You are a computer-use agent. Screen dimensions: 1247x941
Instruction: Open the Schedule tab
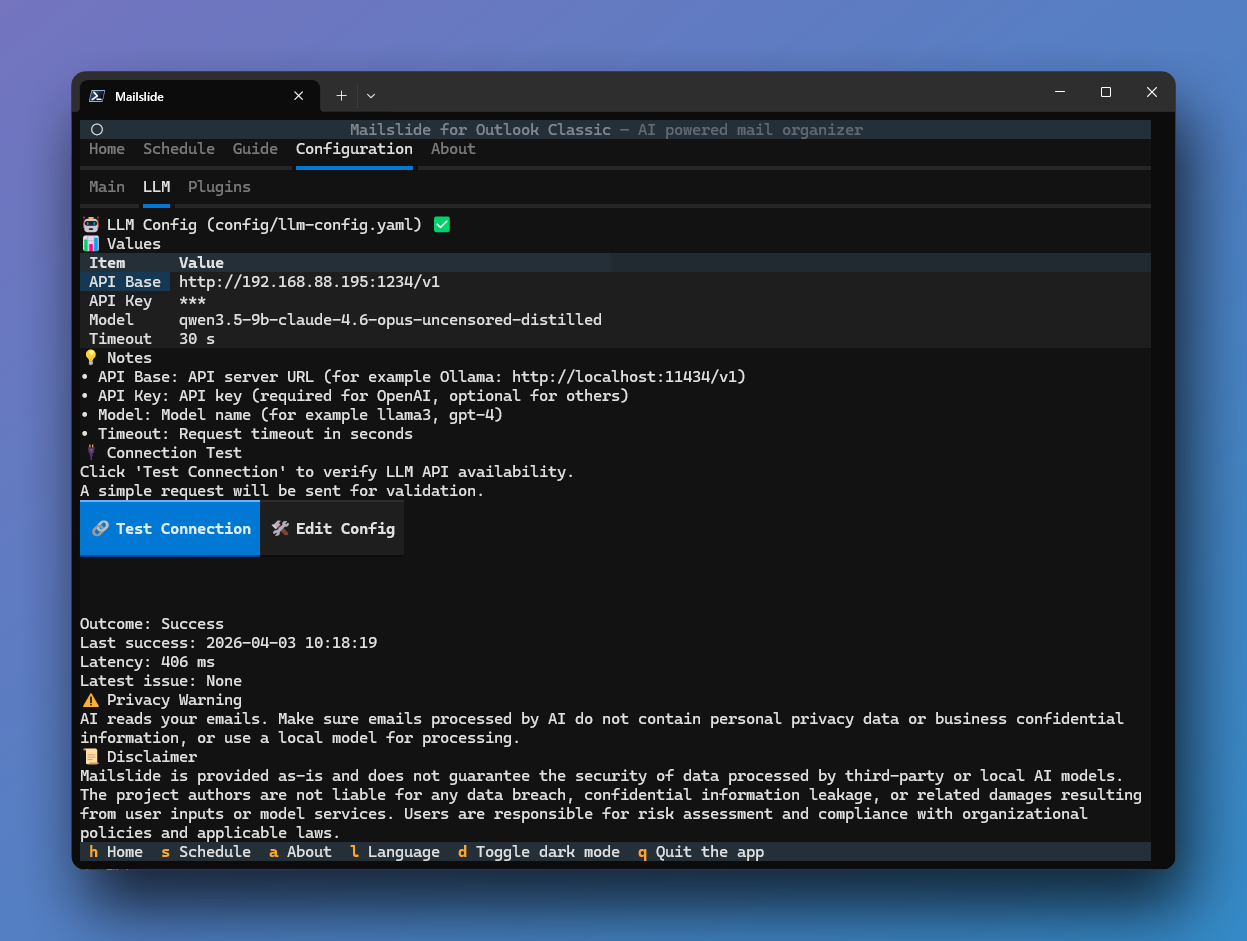[178, 149]
